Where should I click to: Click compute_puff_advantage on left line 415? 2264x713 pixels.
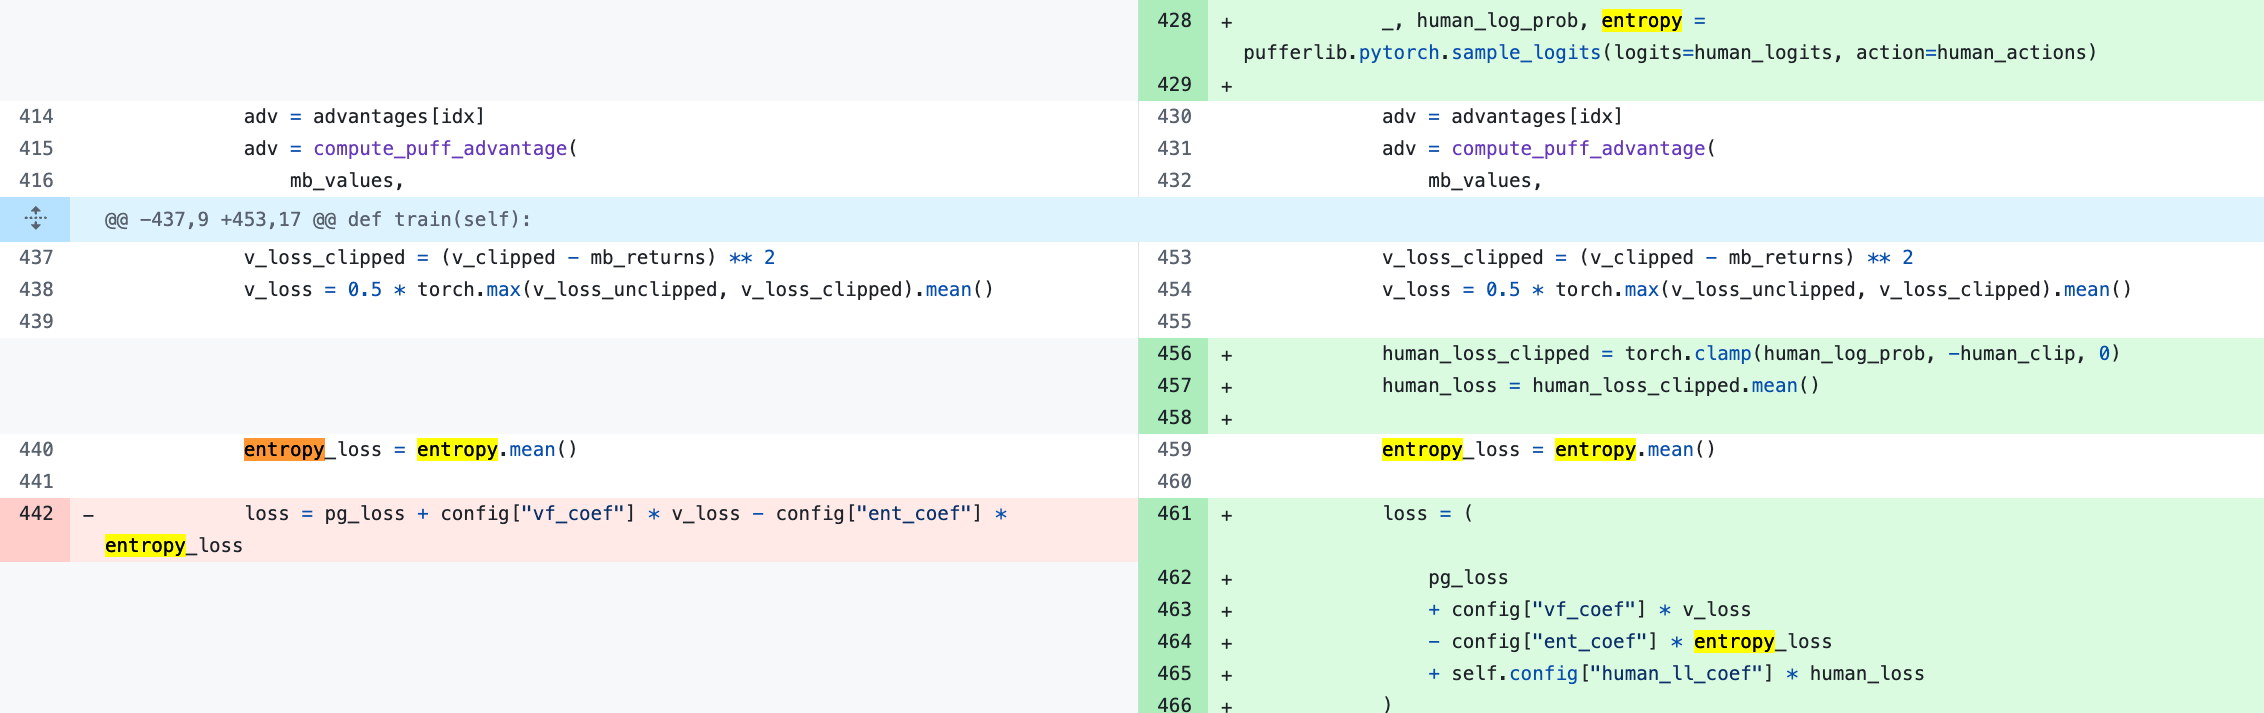point(440,148)
